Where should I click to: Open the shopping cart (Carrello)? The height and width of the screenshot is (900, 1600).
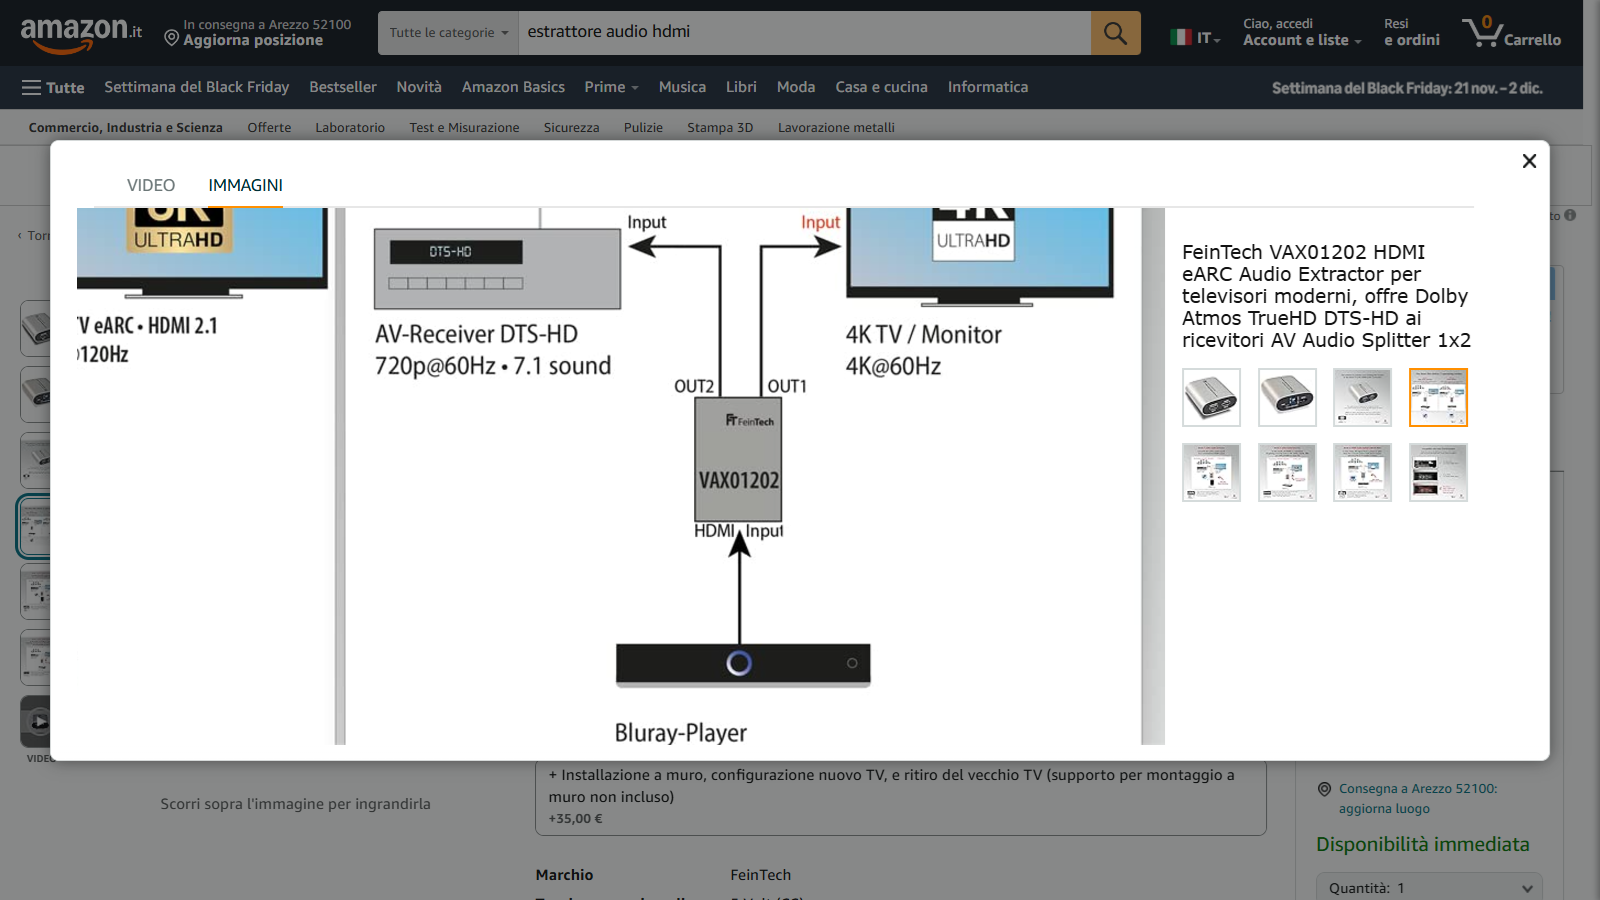[1511, 33]
